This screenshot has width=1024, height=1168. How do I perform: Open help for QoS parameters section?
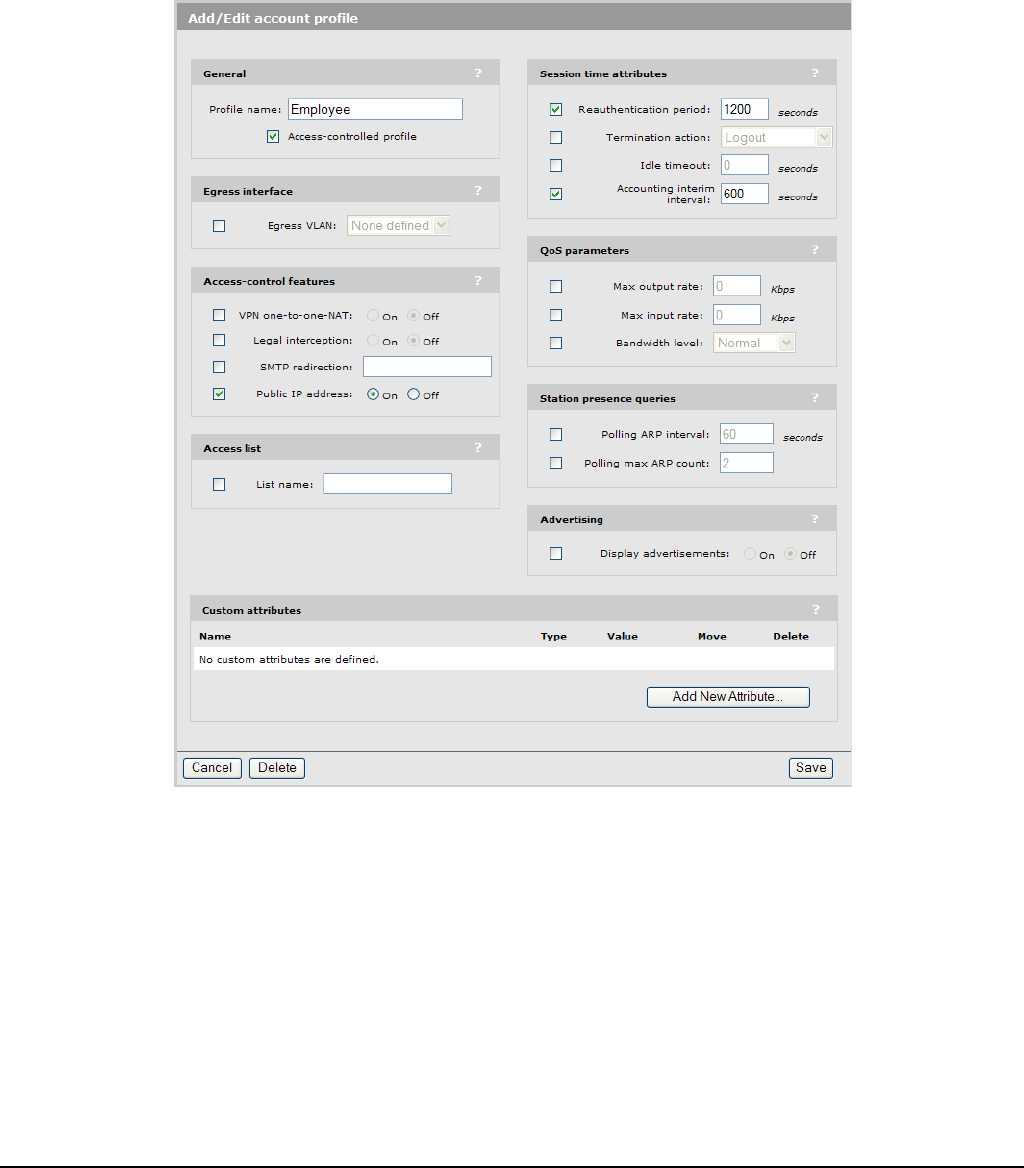tap(815, 250)
